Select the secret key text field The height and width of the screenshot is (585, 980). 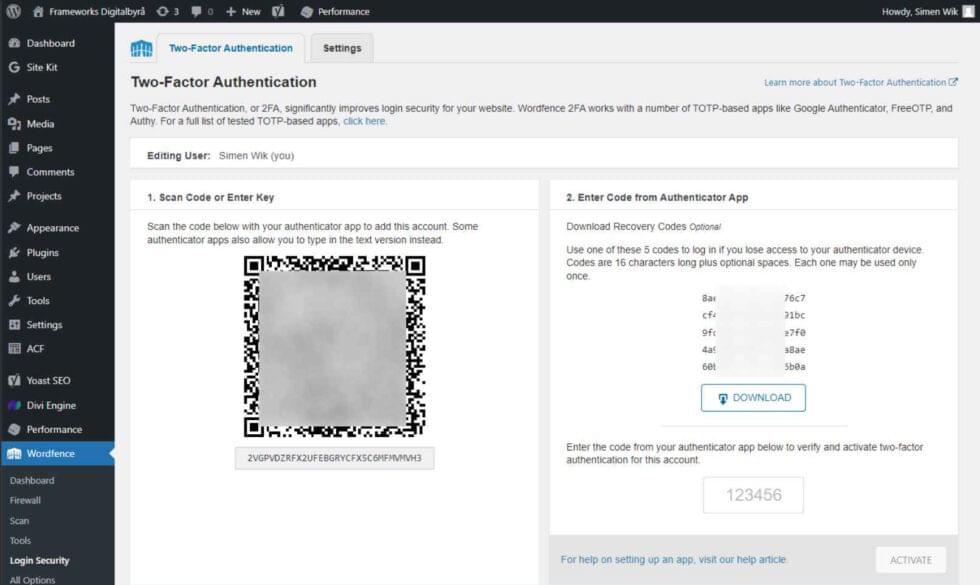334,458
